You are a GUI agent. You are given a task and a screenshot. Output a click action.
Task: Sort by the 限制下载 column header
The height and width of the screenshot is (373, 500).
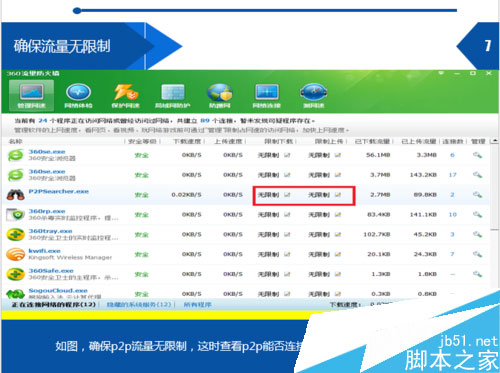[x=279, y=141]
